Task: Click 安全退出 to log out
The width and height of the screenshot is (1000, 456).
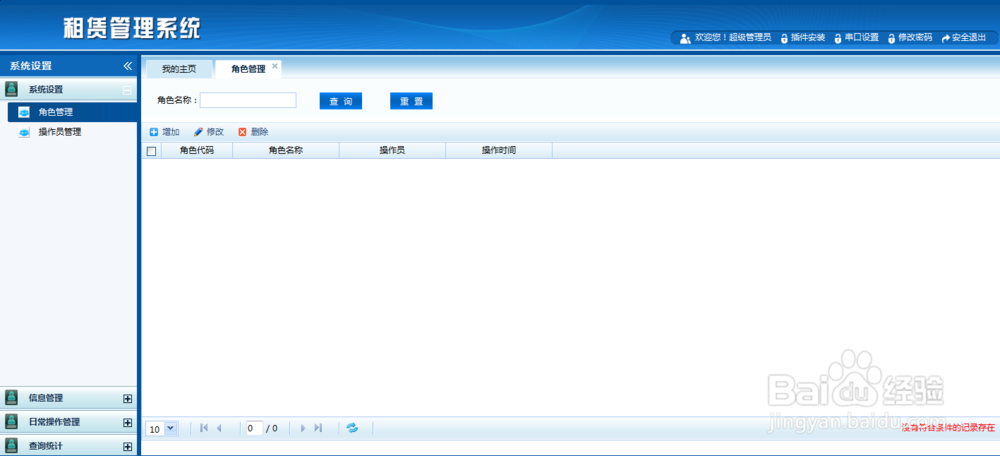Action: [x=969, y=38]
